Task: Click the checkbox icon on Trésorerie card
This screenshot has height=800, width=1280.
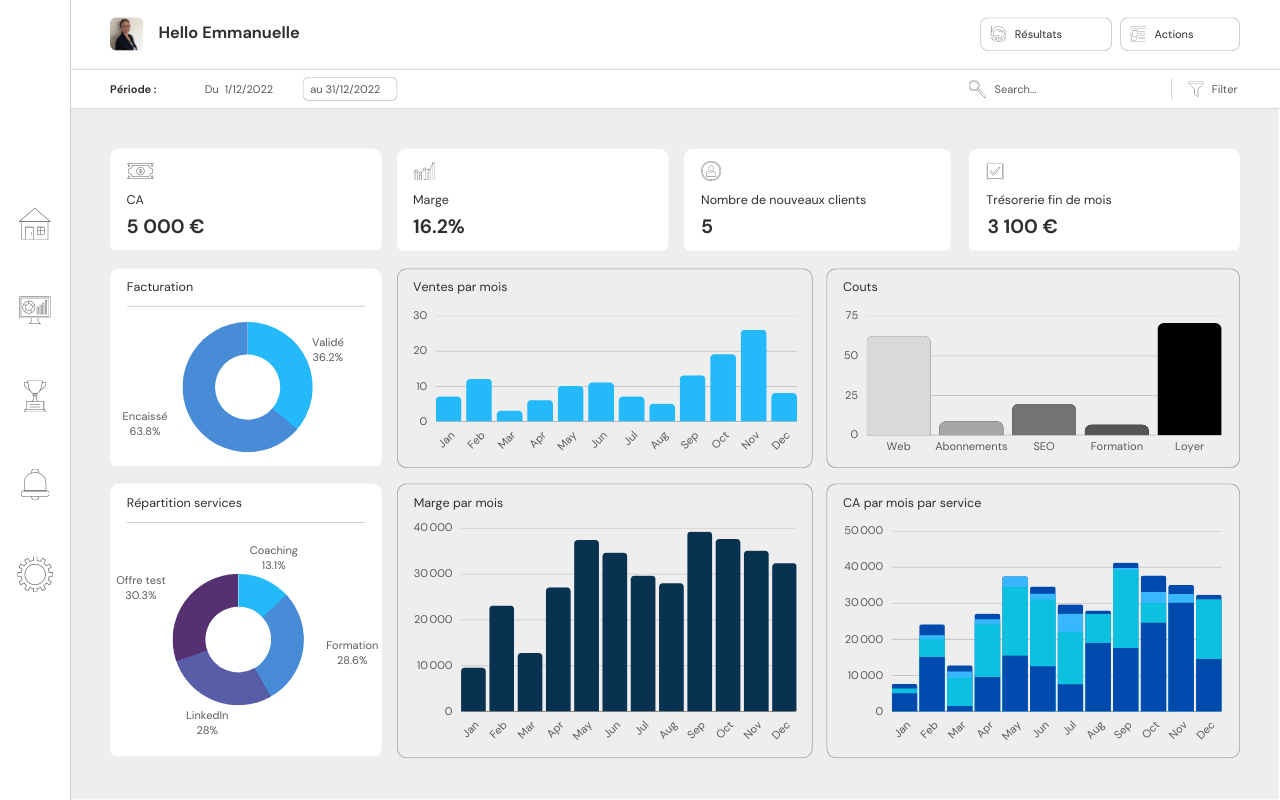Action: coord(995,171)
